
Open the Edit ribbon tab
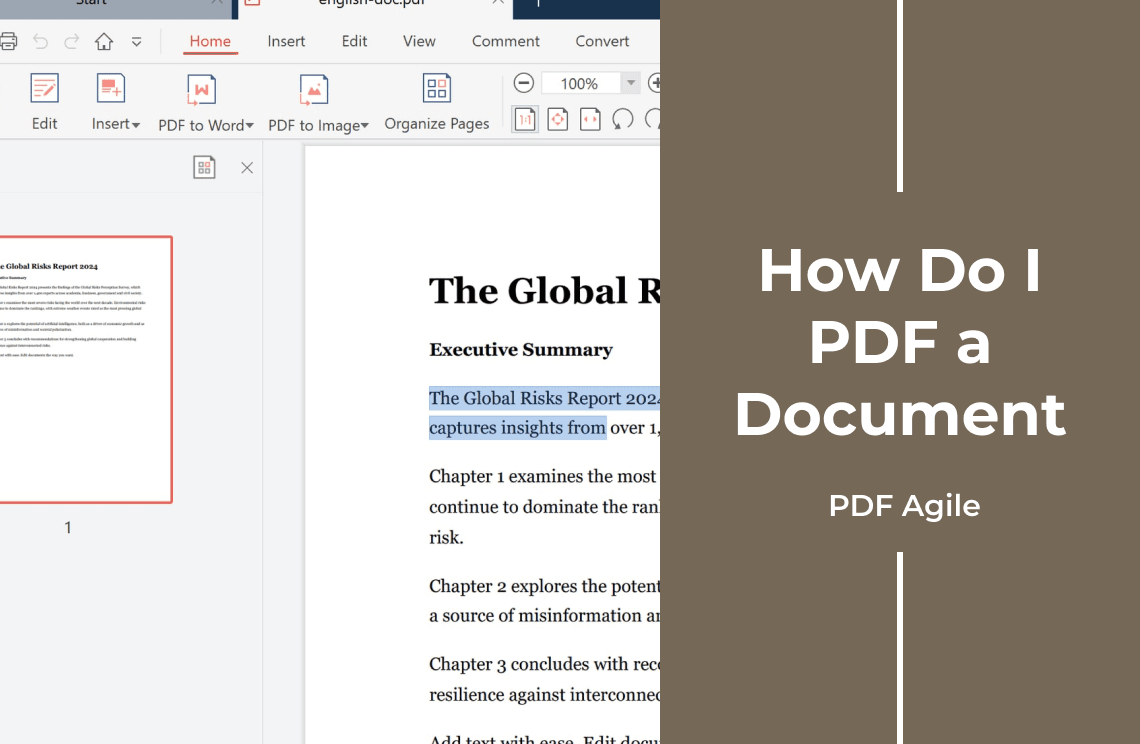[x=354, y=41]
